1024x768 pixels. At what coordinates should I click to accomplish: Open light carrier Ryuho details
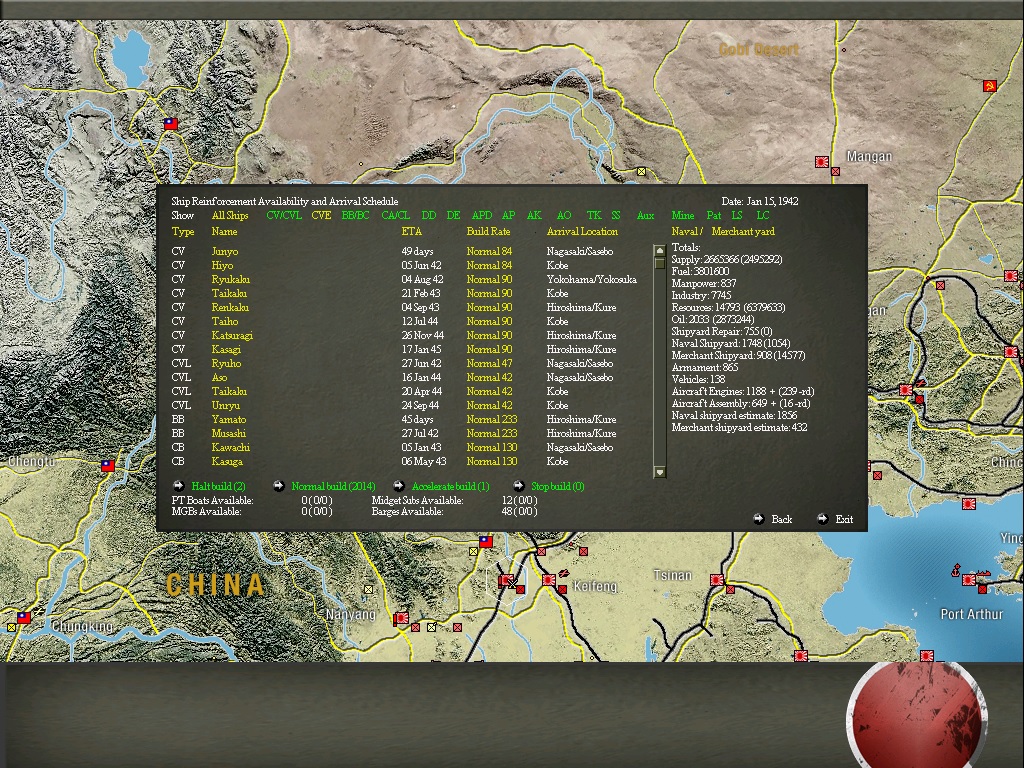tap(227, 363)
